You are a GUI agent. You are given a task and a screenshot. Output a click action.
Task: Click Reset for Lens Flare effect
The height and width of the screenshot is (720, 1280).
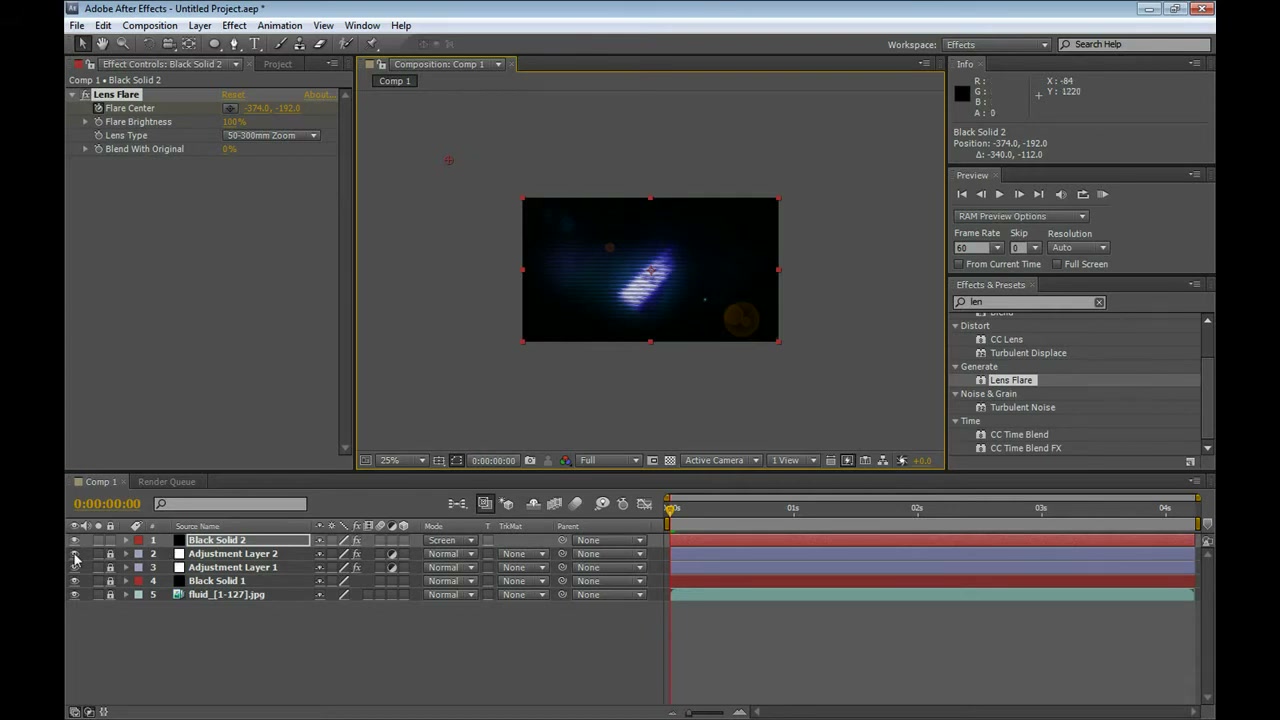(233, 95)
